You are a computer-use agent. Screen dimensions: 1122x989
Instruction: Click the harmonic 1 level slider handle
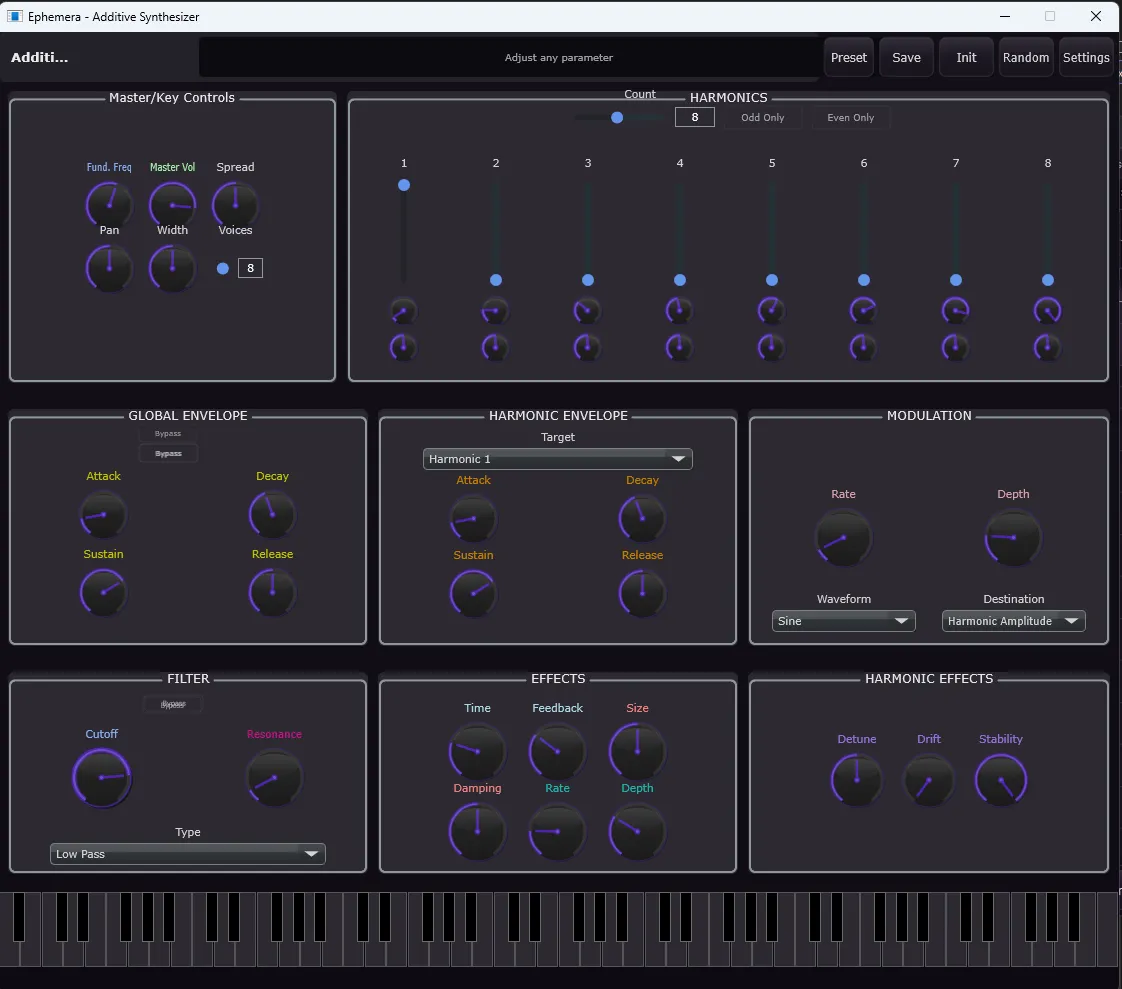point(404,185)
